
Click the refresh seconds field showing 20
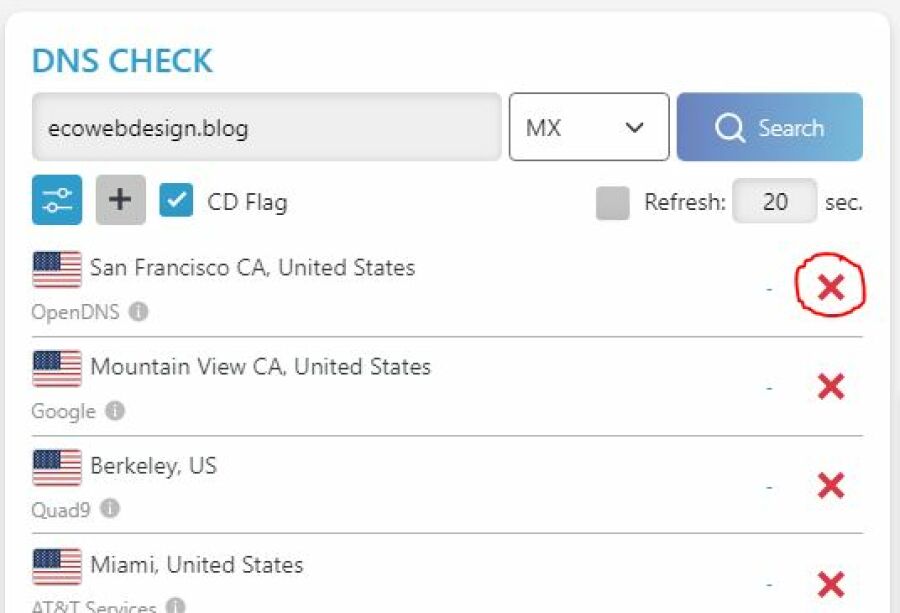[x=774, y=201]
